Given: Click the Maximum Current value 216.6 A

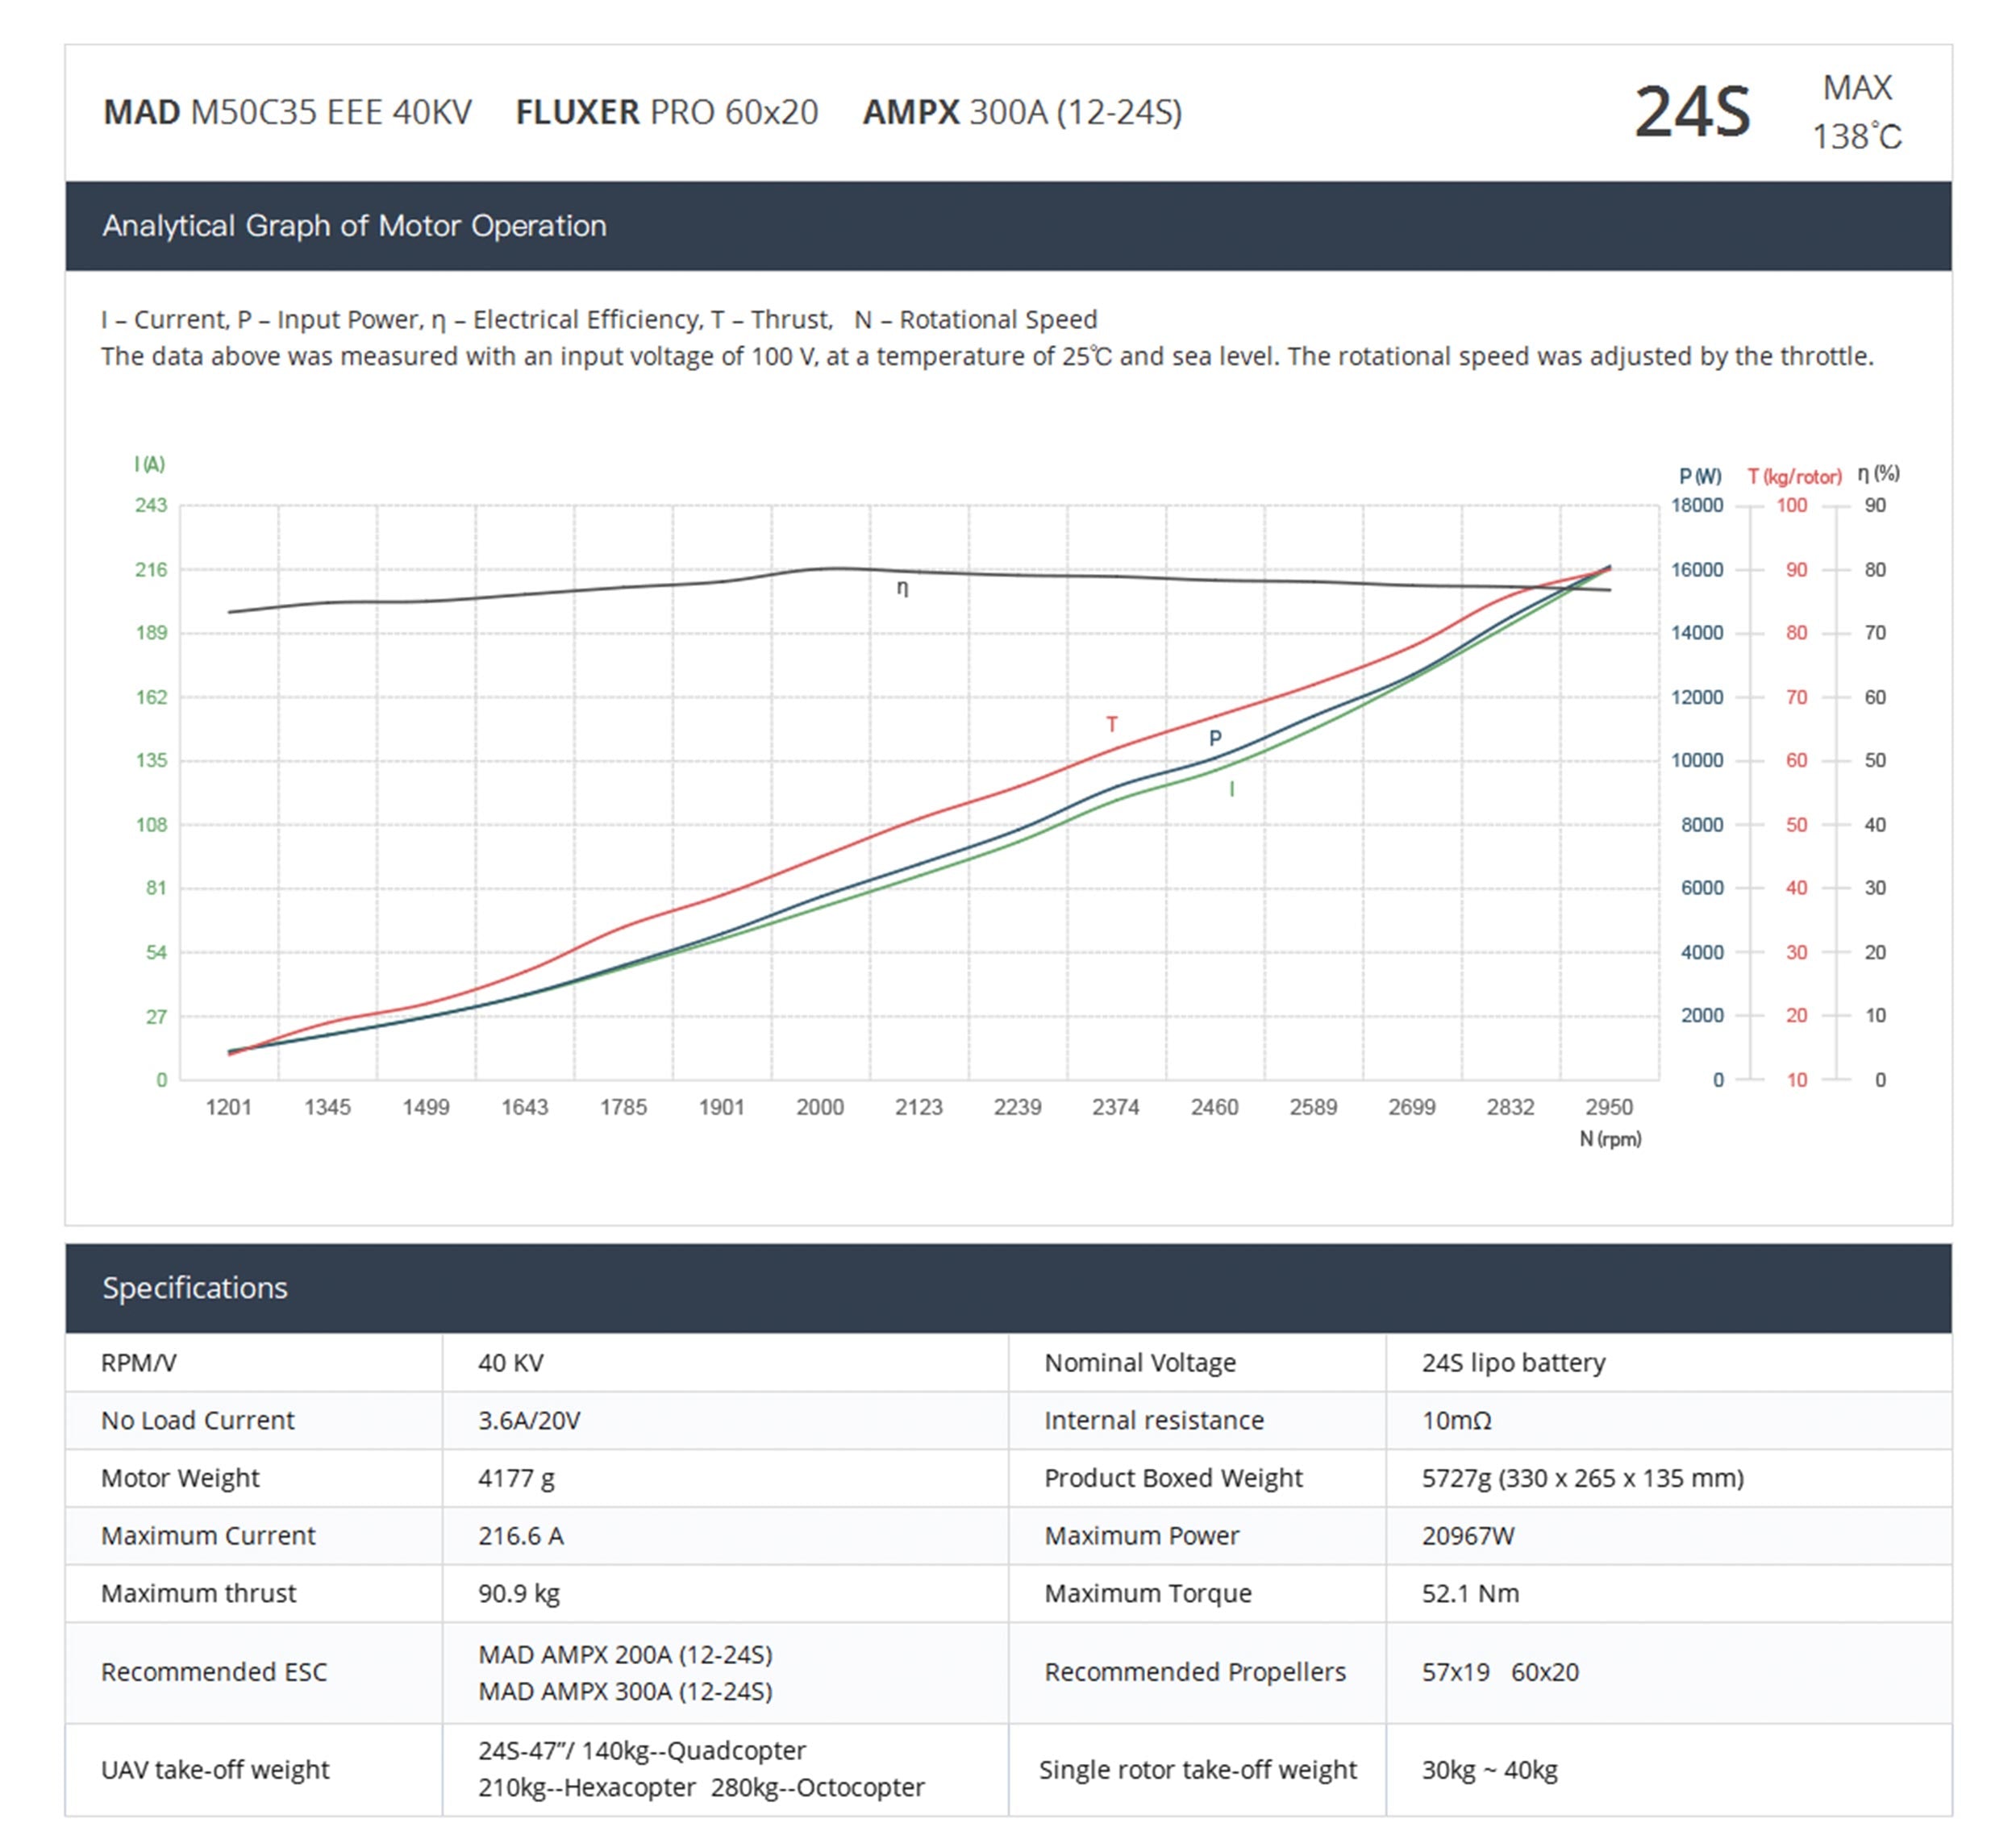Looking at the screenshot, I should click(x=520, y=1536).
